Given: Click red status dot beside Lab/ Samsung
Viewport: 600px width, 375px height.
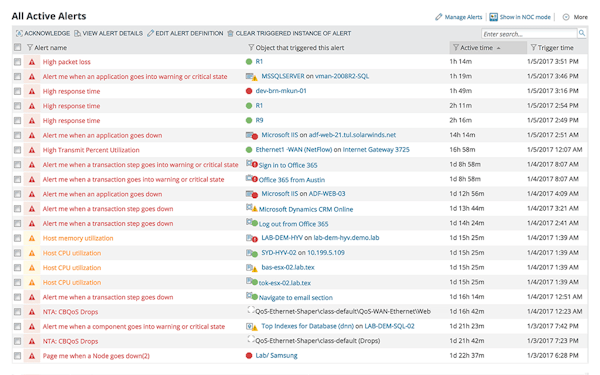Looking at the screenshot, I should pyautogui.click(x=249, y=356).
